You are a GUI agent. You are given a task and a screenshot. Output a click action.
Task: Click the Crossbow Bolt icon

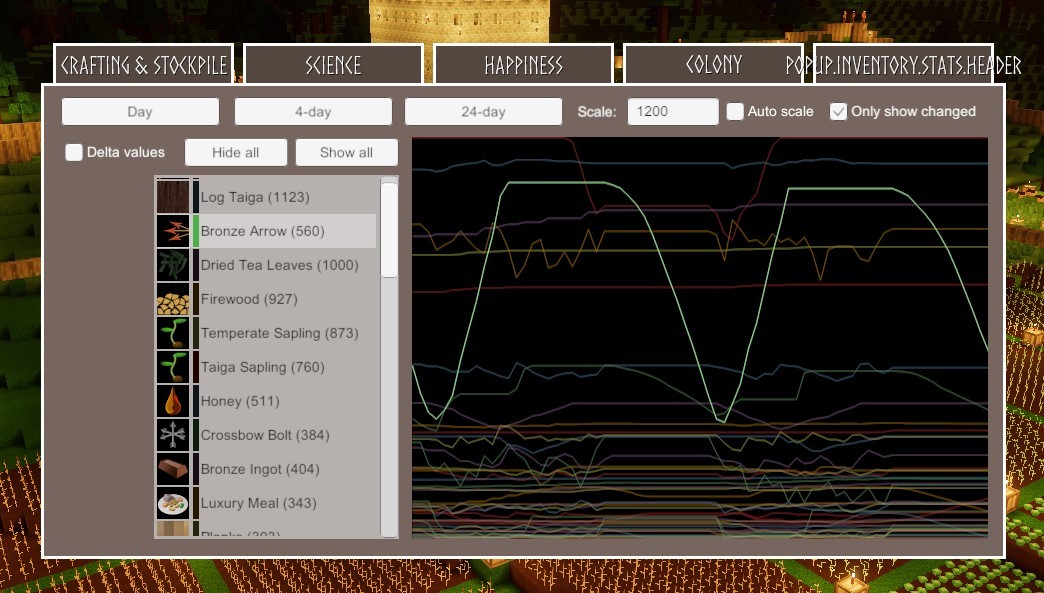tap(173, 435)
